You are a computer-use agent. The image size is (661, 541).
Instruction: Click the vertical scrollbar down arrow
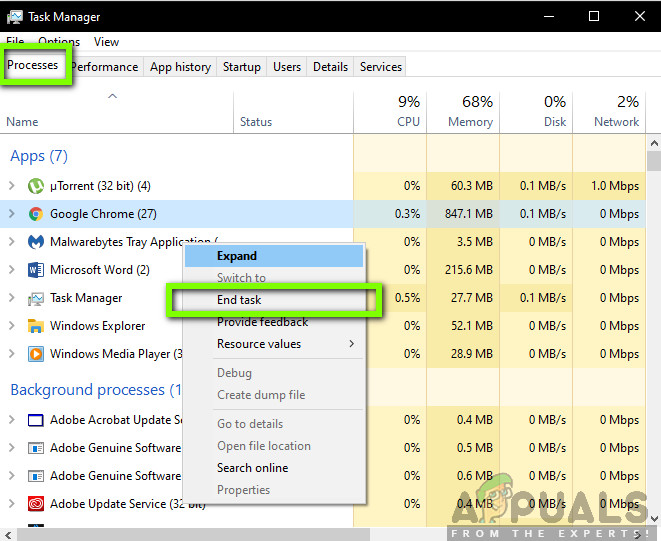654,519
